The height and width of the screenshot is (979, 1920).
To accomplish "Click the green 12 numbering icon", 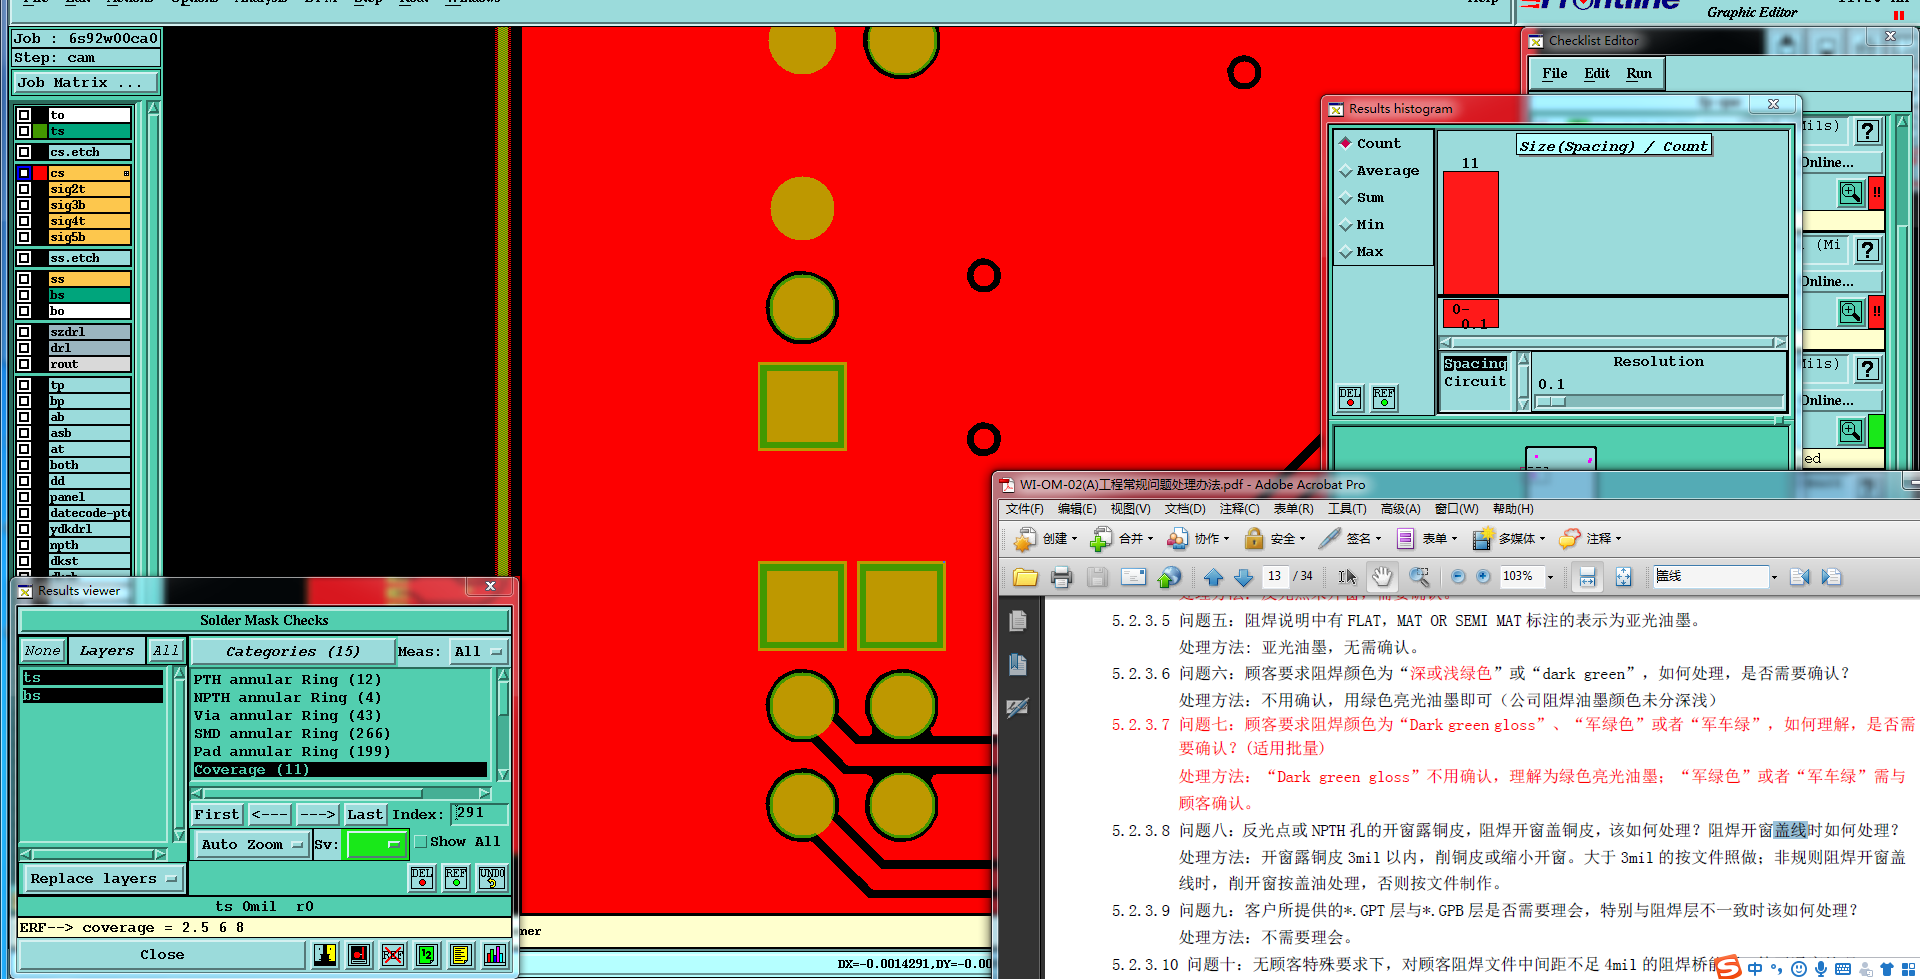I will point(427,955).
